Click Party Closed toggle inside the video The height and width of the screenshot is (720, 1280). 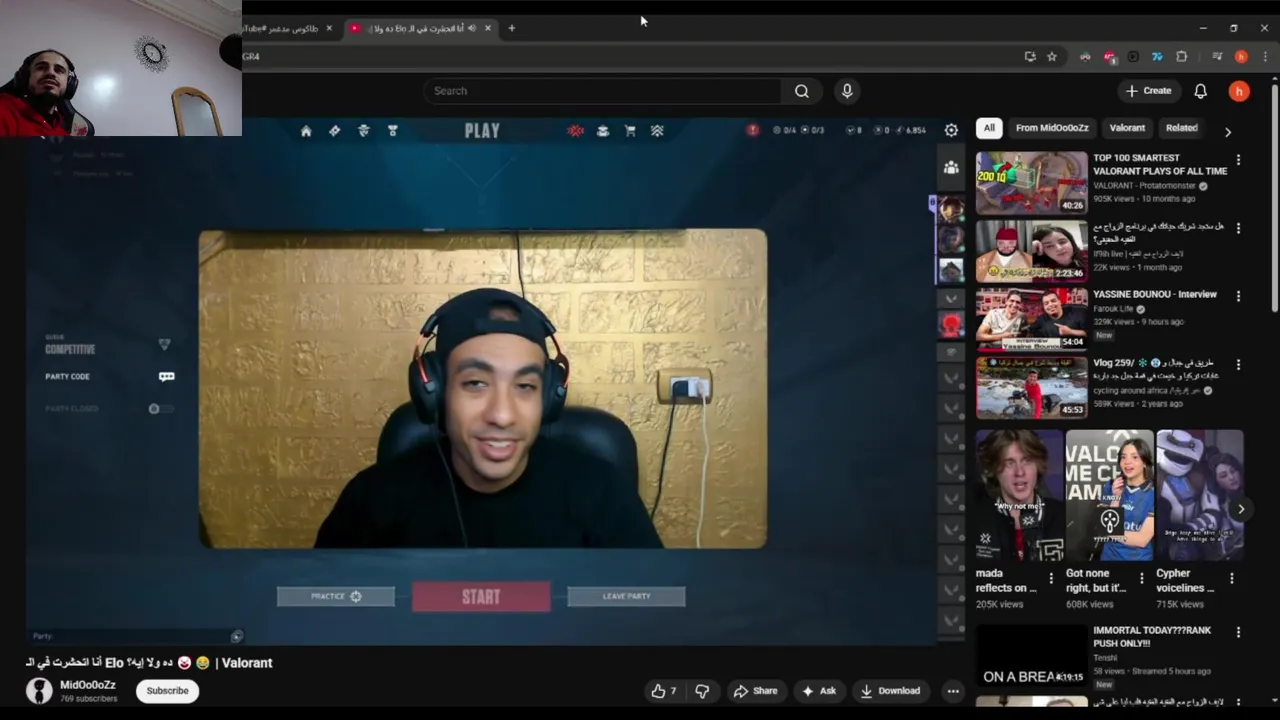click(160, 408)
